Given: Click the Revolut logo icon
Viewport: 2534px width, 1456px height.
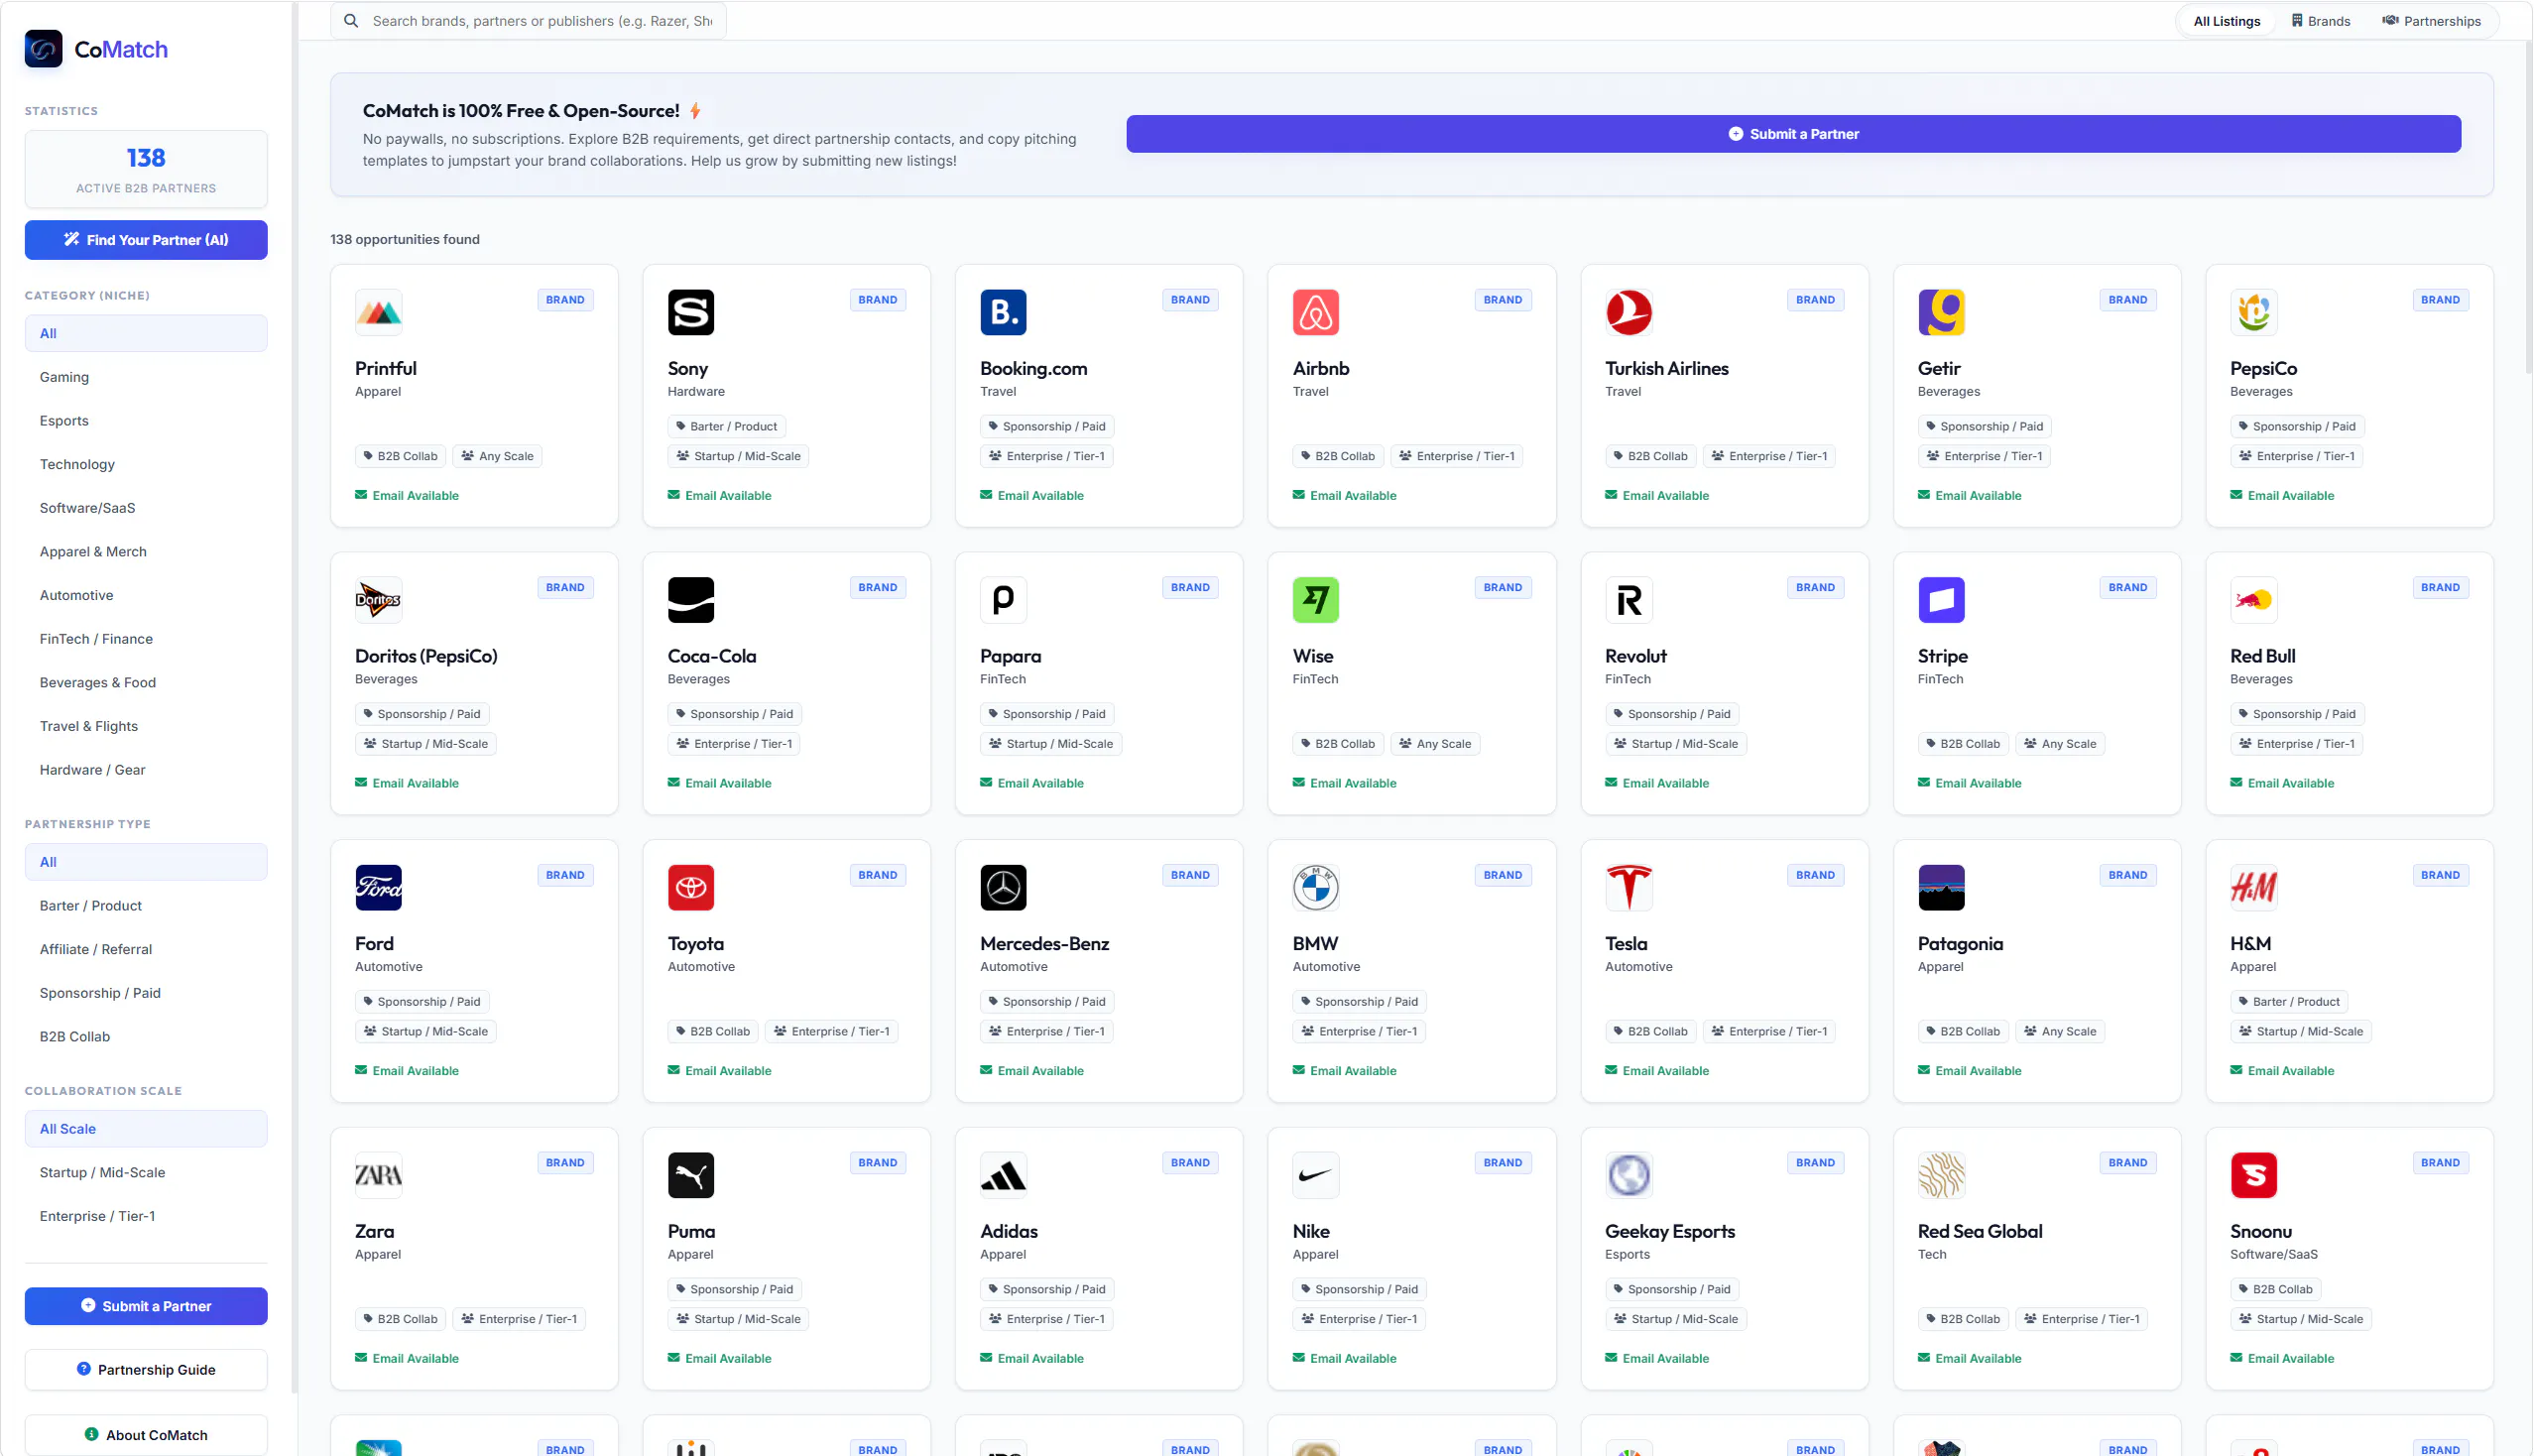Looking at the screenshot, I should pos(1628,600).
